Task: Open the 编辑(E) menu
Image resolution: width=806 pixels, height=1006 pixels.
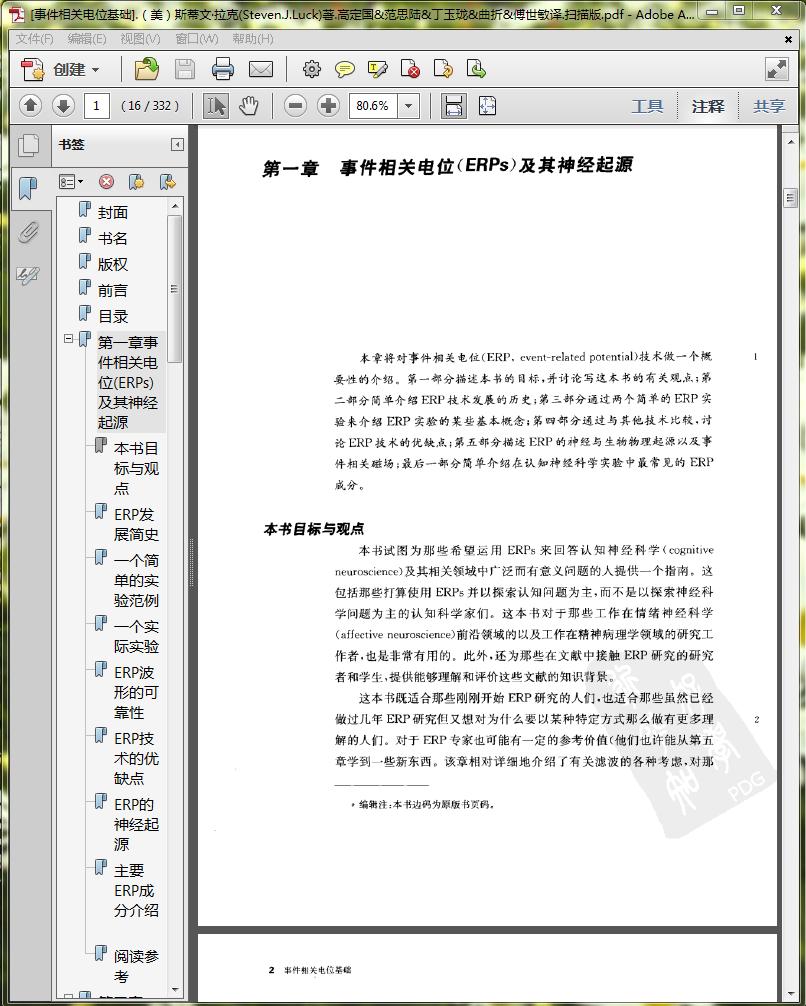Action: click(87, 38)
